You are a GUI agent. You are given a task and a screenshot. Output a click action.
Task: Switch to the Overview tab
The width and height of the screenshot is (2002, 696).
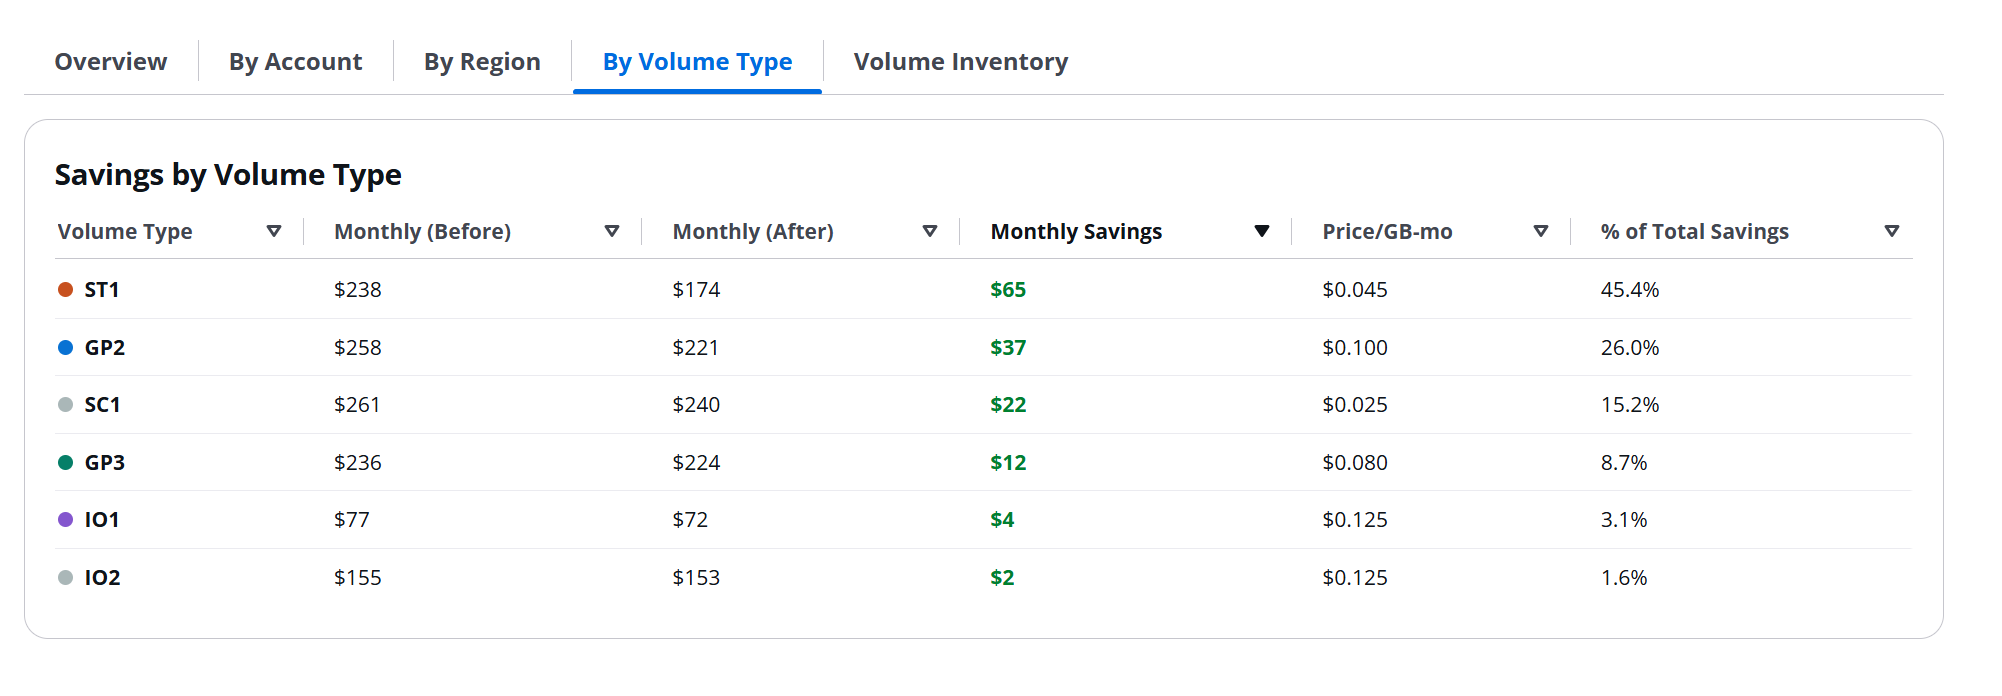point(111,62)
